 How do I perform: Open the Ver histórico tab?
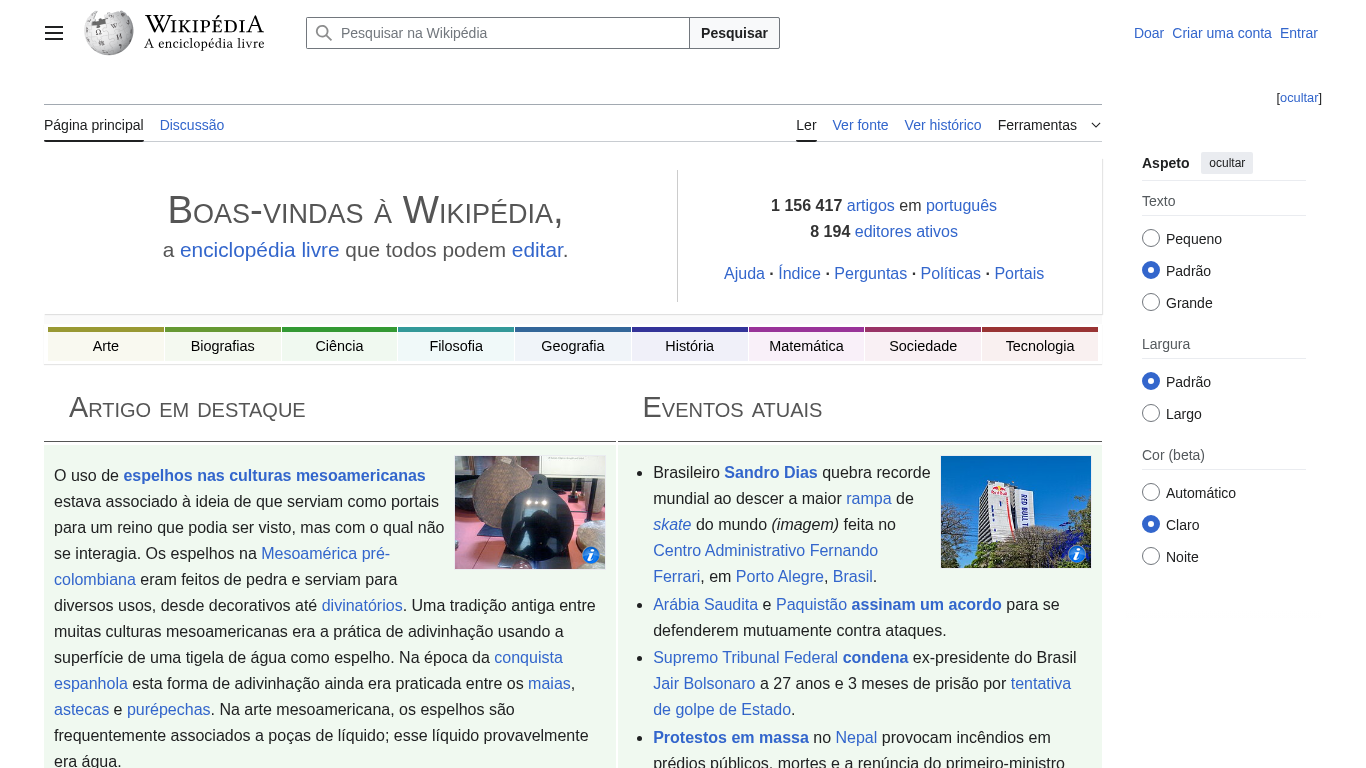coord(942,125)
